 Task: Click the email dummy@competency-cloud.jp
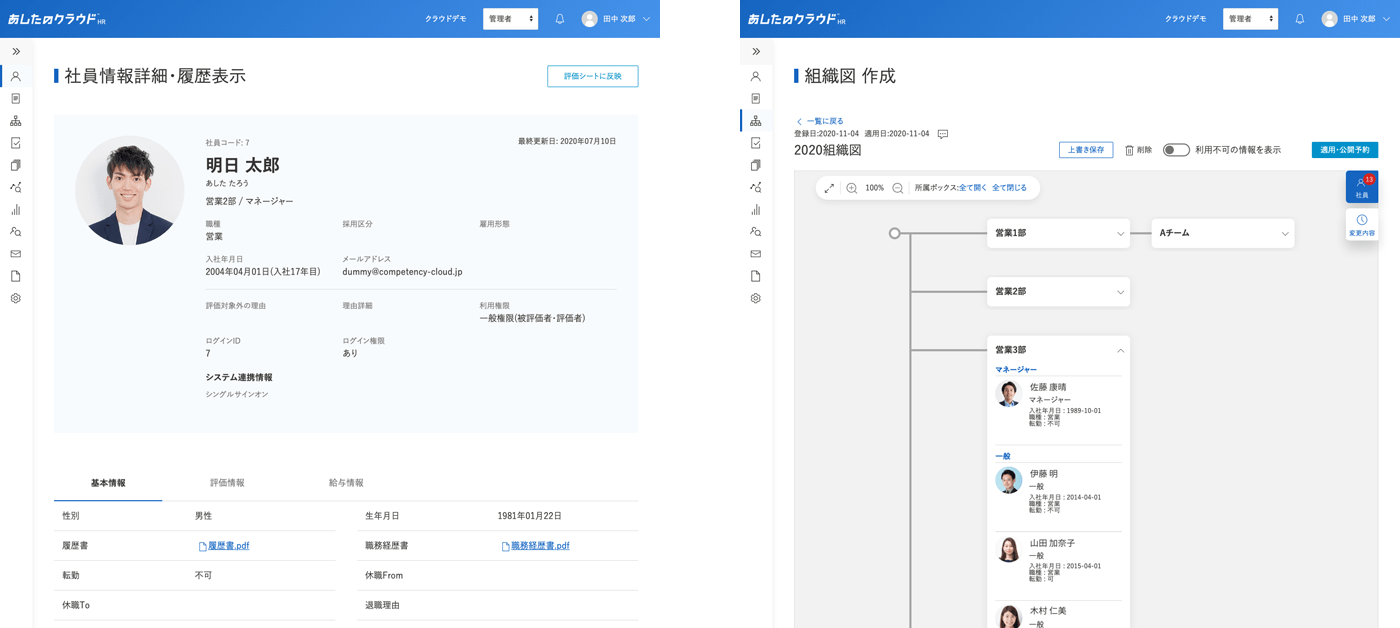click(402, 272)
